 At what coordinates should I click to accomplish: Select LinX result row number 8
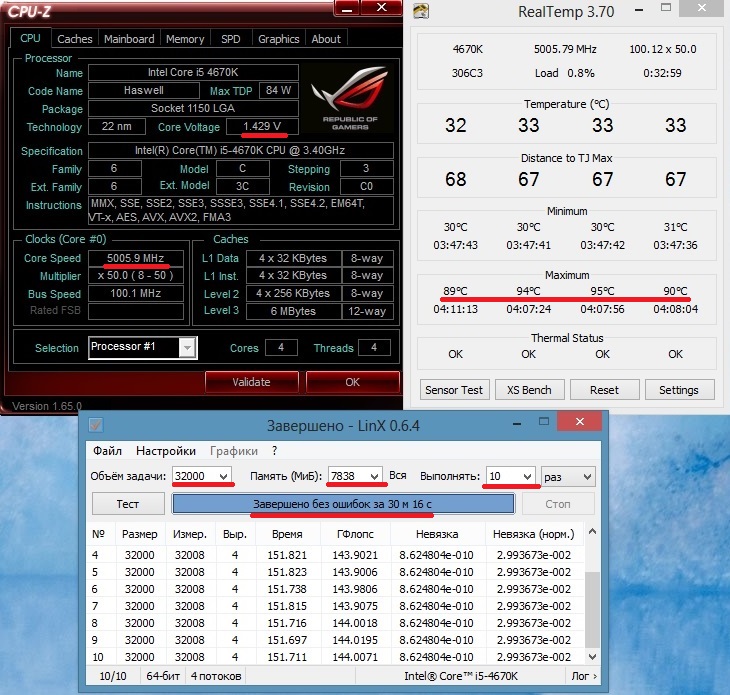coord(336,623)
